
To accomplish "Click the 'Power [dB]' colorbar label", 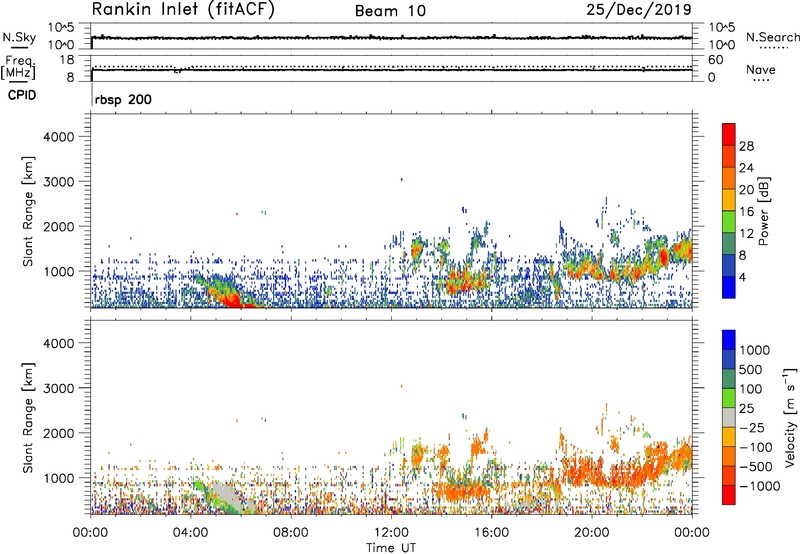I will pyautogui.click(x=763, y=211).
